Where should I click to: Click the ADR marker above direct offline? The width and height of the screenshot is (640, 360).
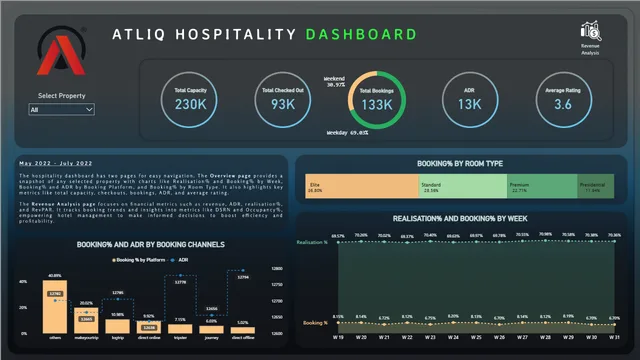click(x=243, y=270)
